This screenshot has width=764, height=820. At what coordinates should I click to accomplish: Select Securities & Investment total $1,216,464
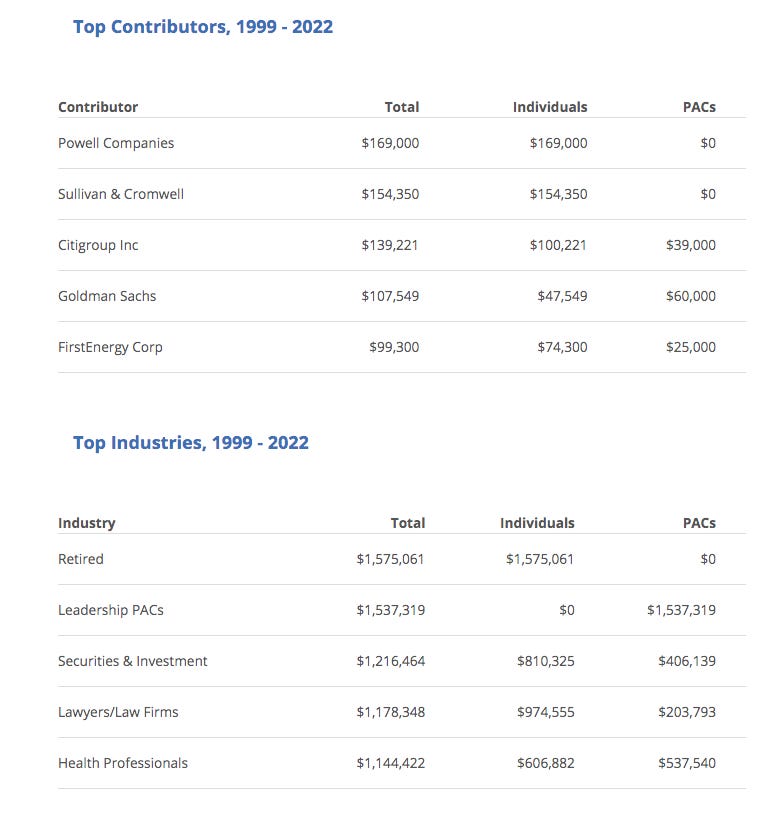pos(391,661)
